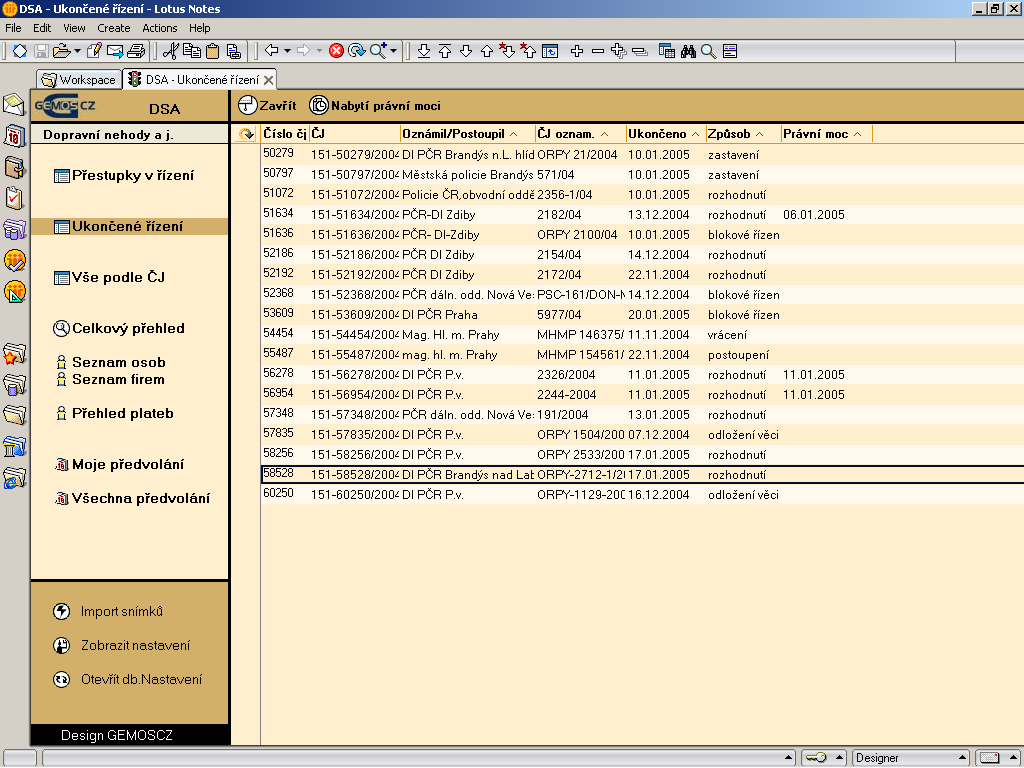
Task: Click the Navigate Next down-arrow icon
Action: [x=466, y=51]
